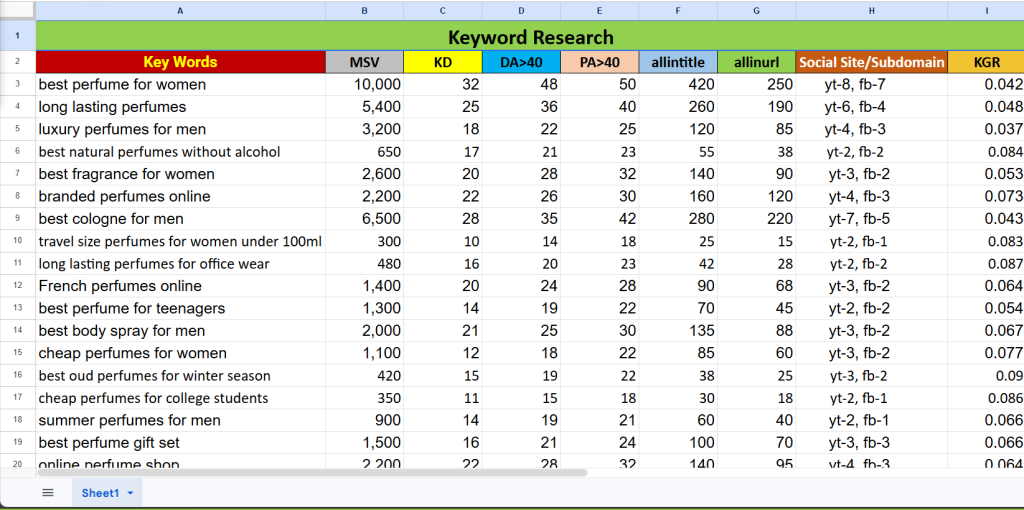Select row 12 by its row number

[x=17, y=286]
